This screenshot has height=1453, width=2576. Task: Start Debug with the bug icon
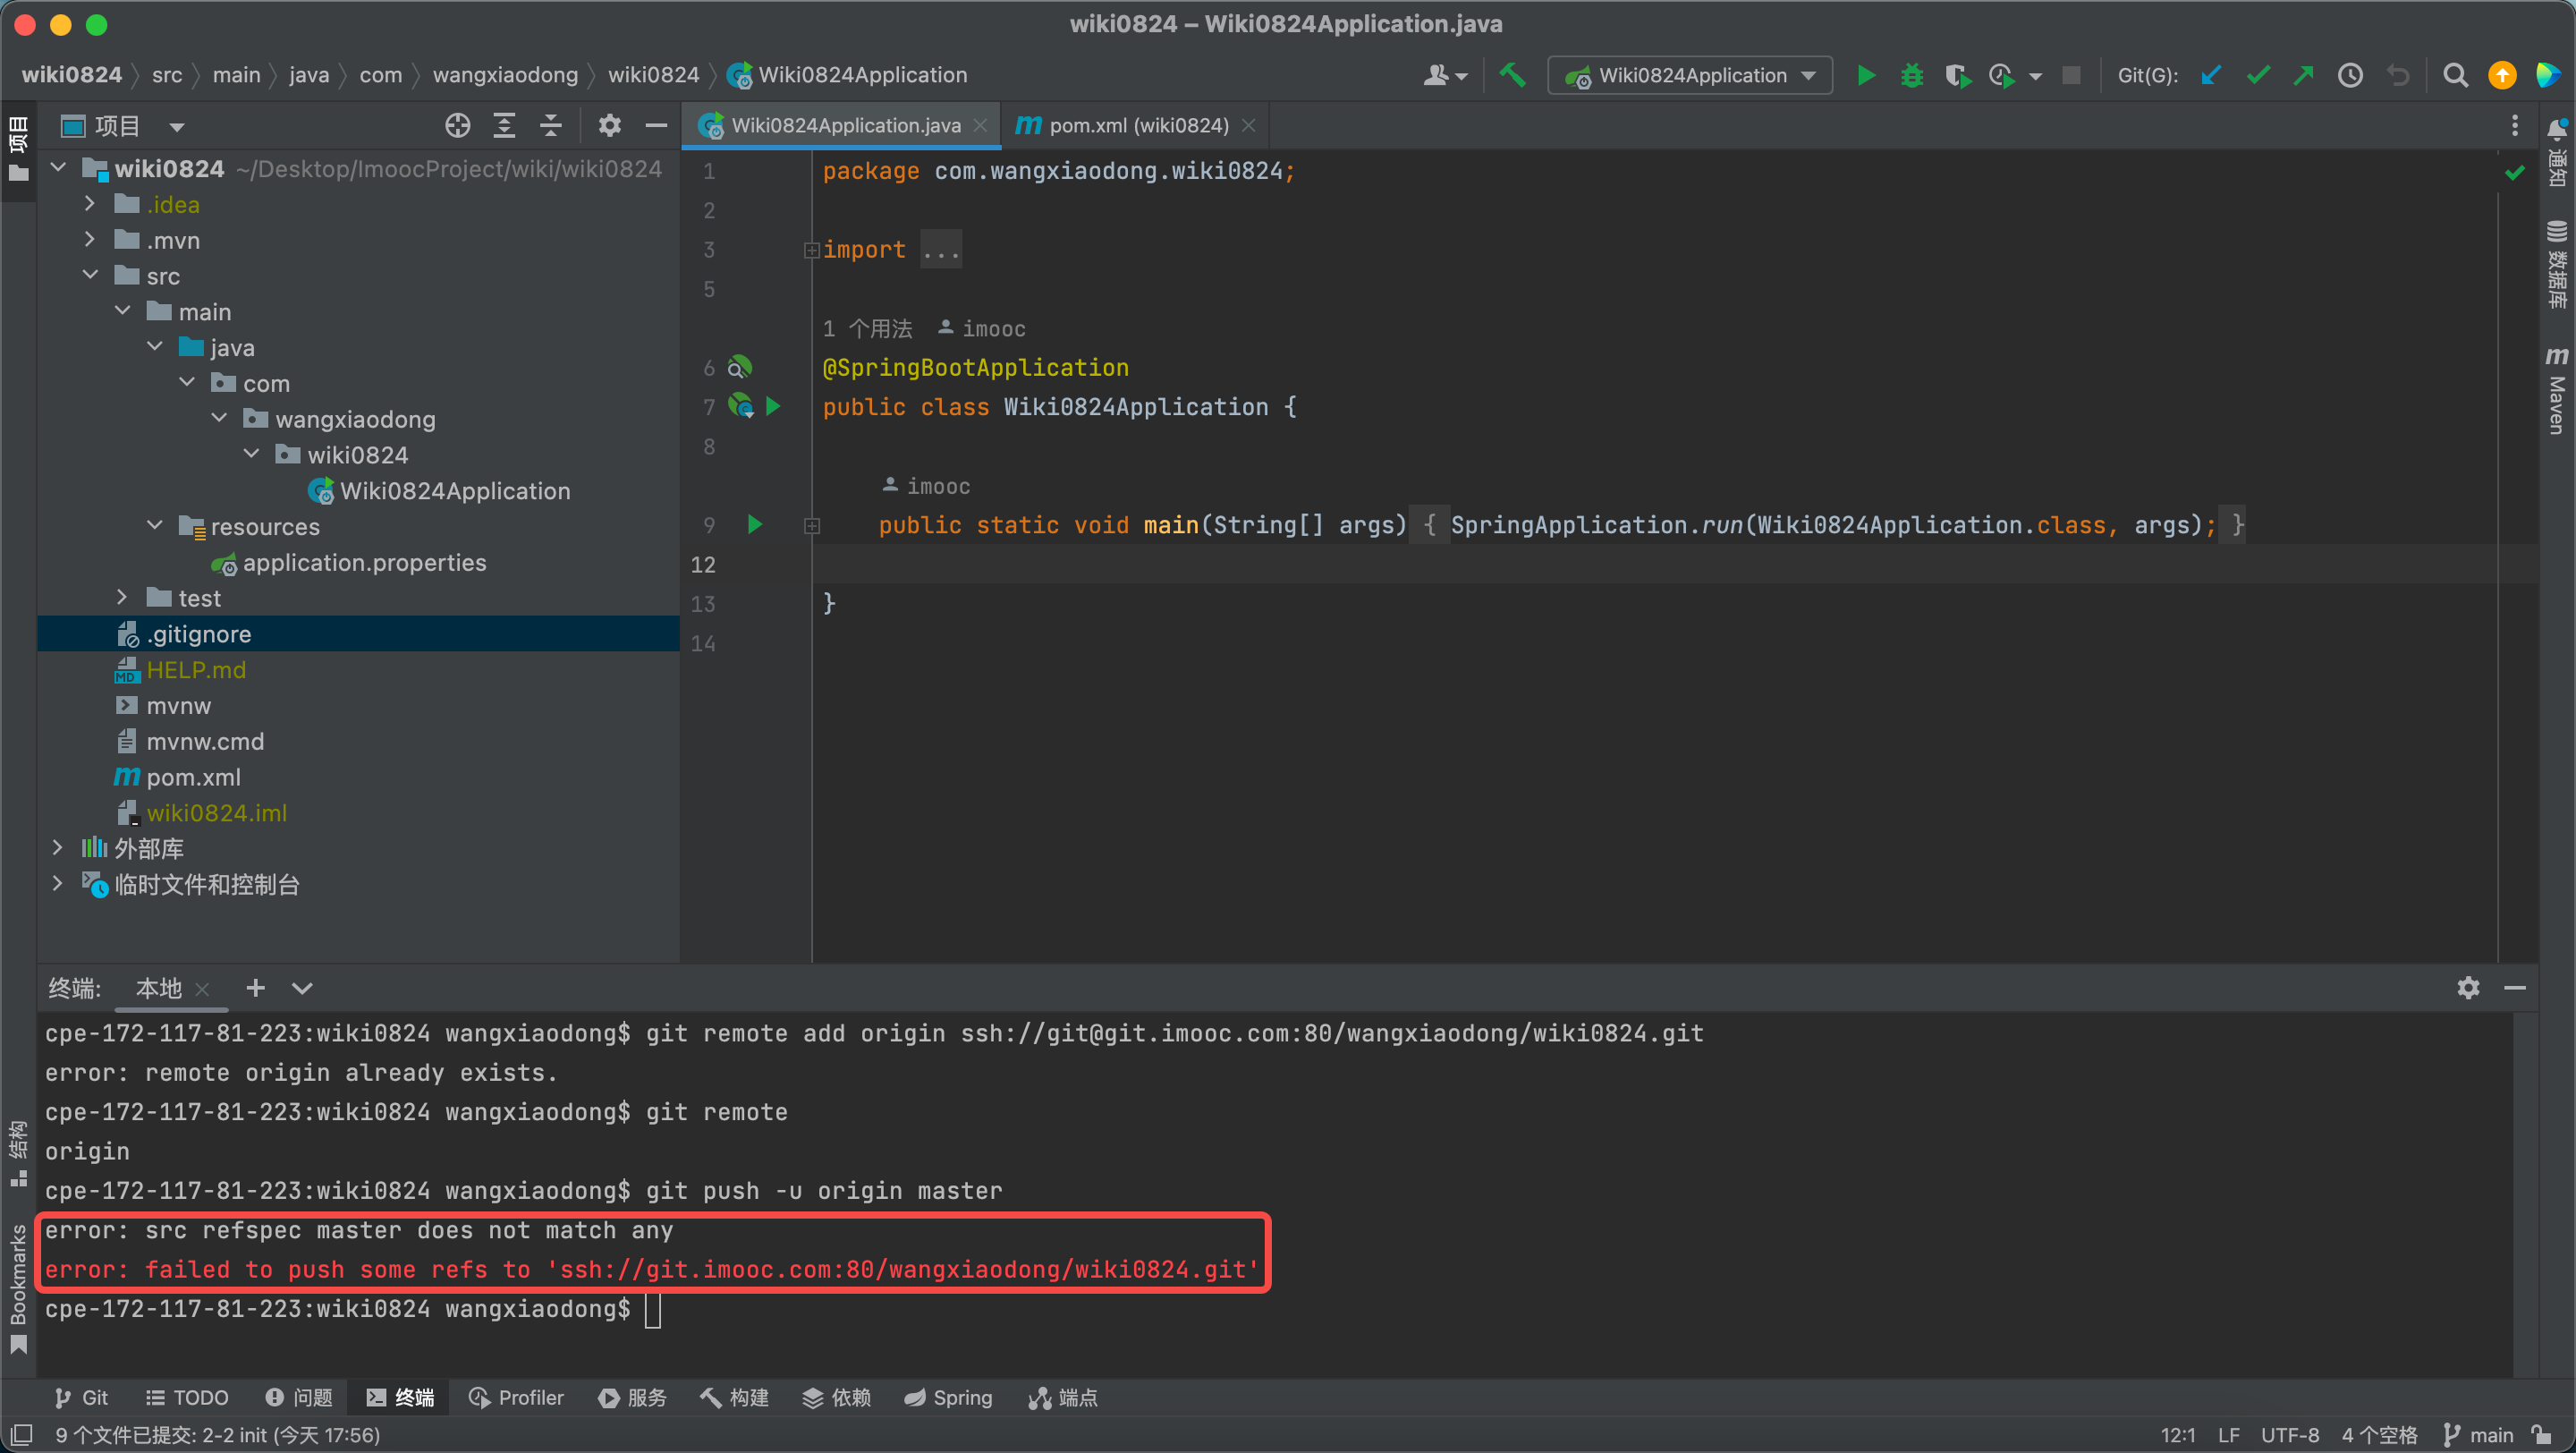click(1911, 75)
